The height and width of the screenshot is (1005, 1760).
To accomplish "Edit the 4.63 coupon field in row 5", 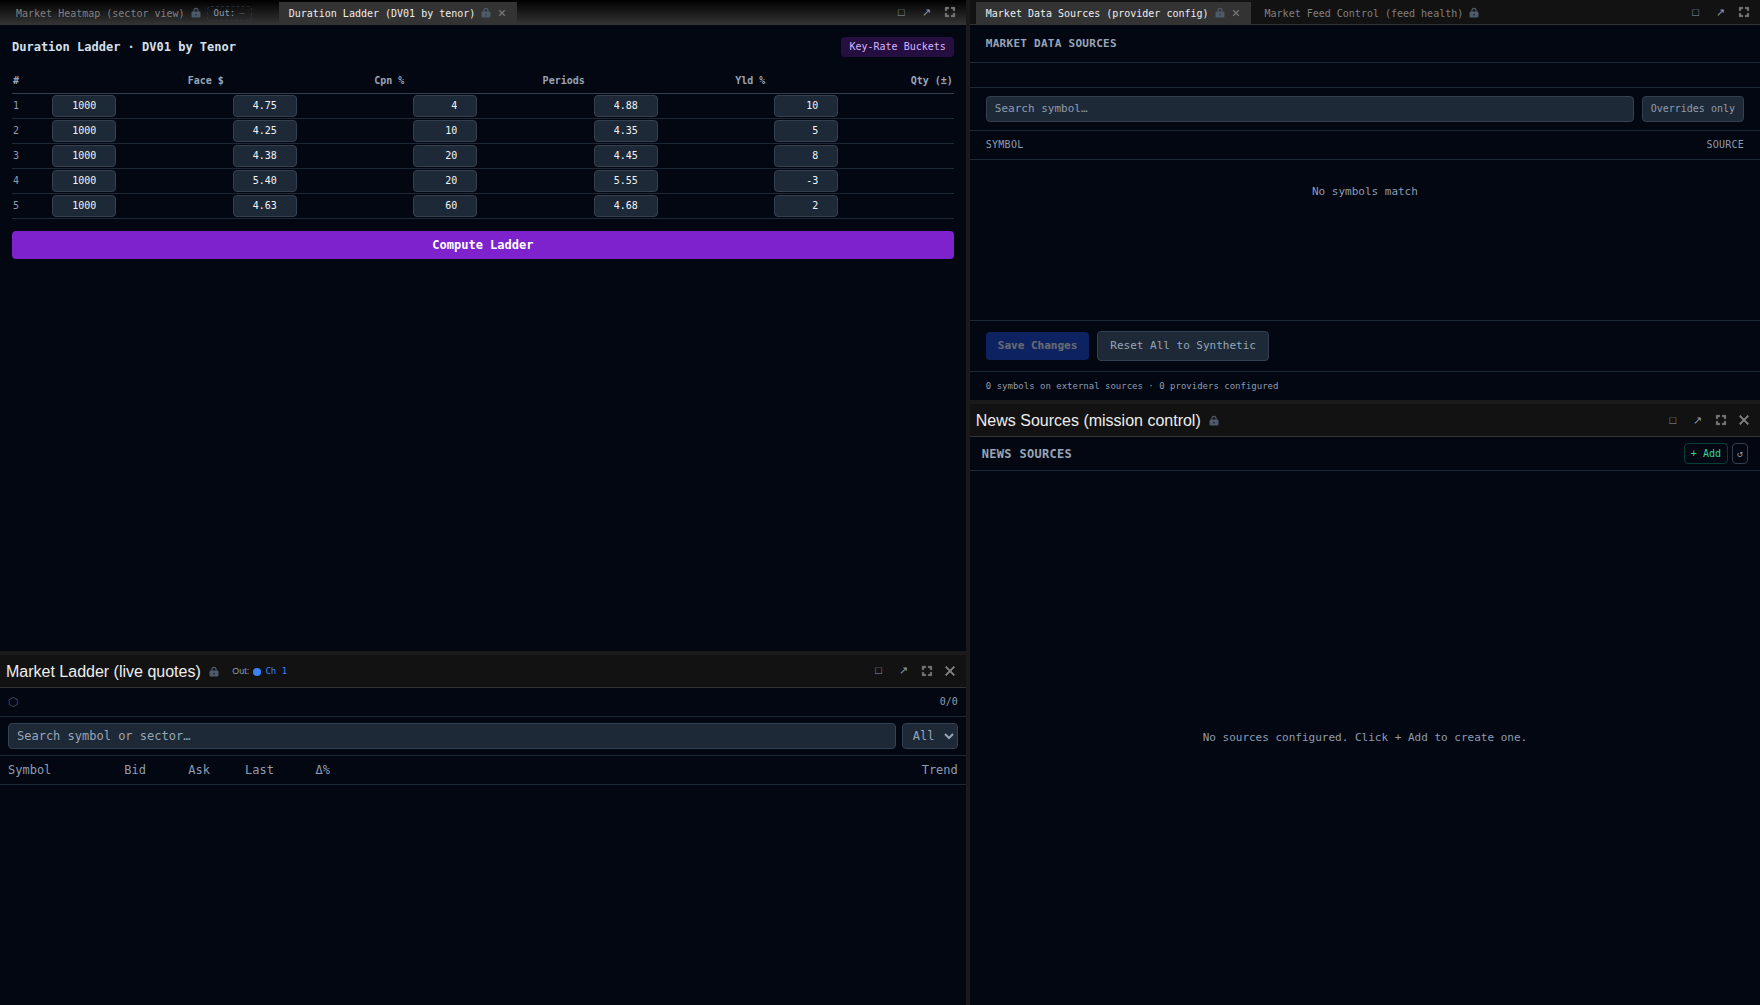I will (265, 206).
